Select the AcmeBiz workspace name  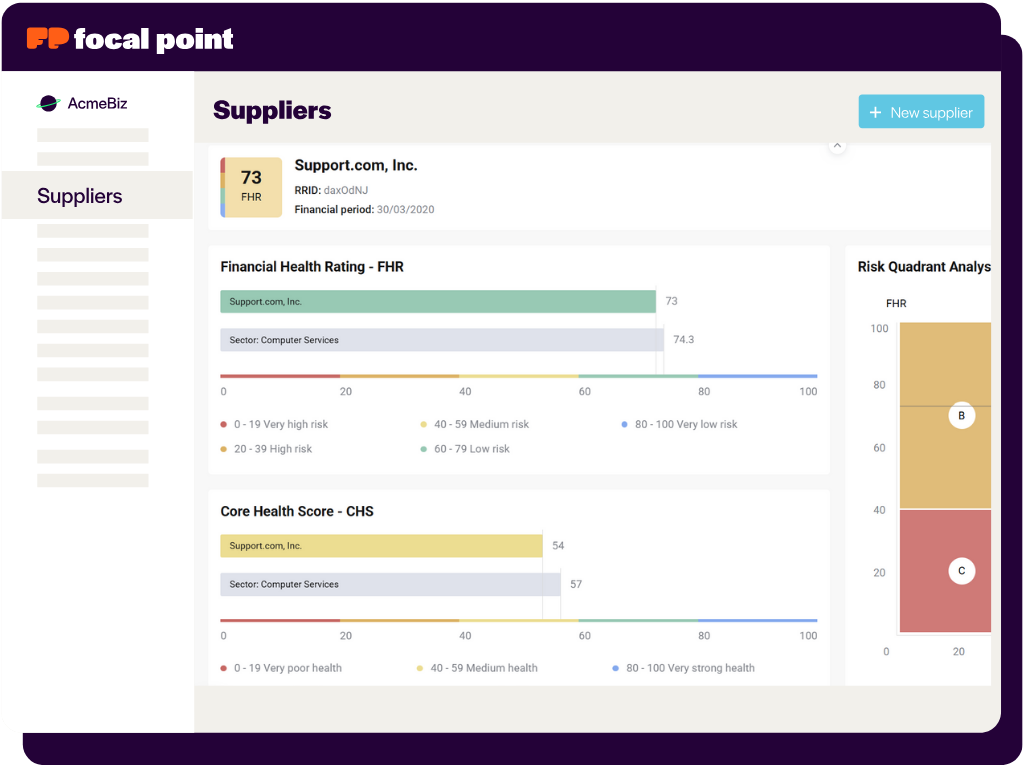(x=97, y=103)
